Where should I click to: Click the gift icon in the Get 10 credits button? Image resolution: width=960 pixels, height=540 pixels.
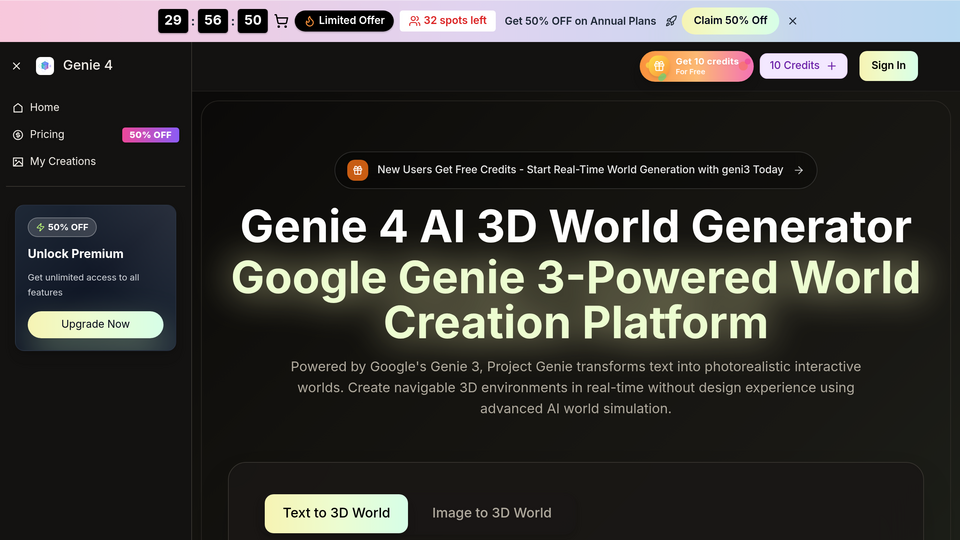click(659, 66)
